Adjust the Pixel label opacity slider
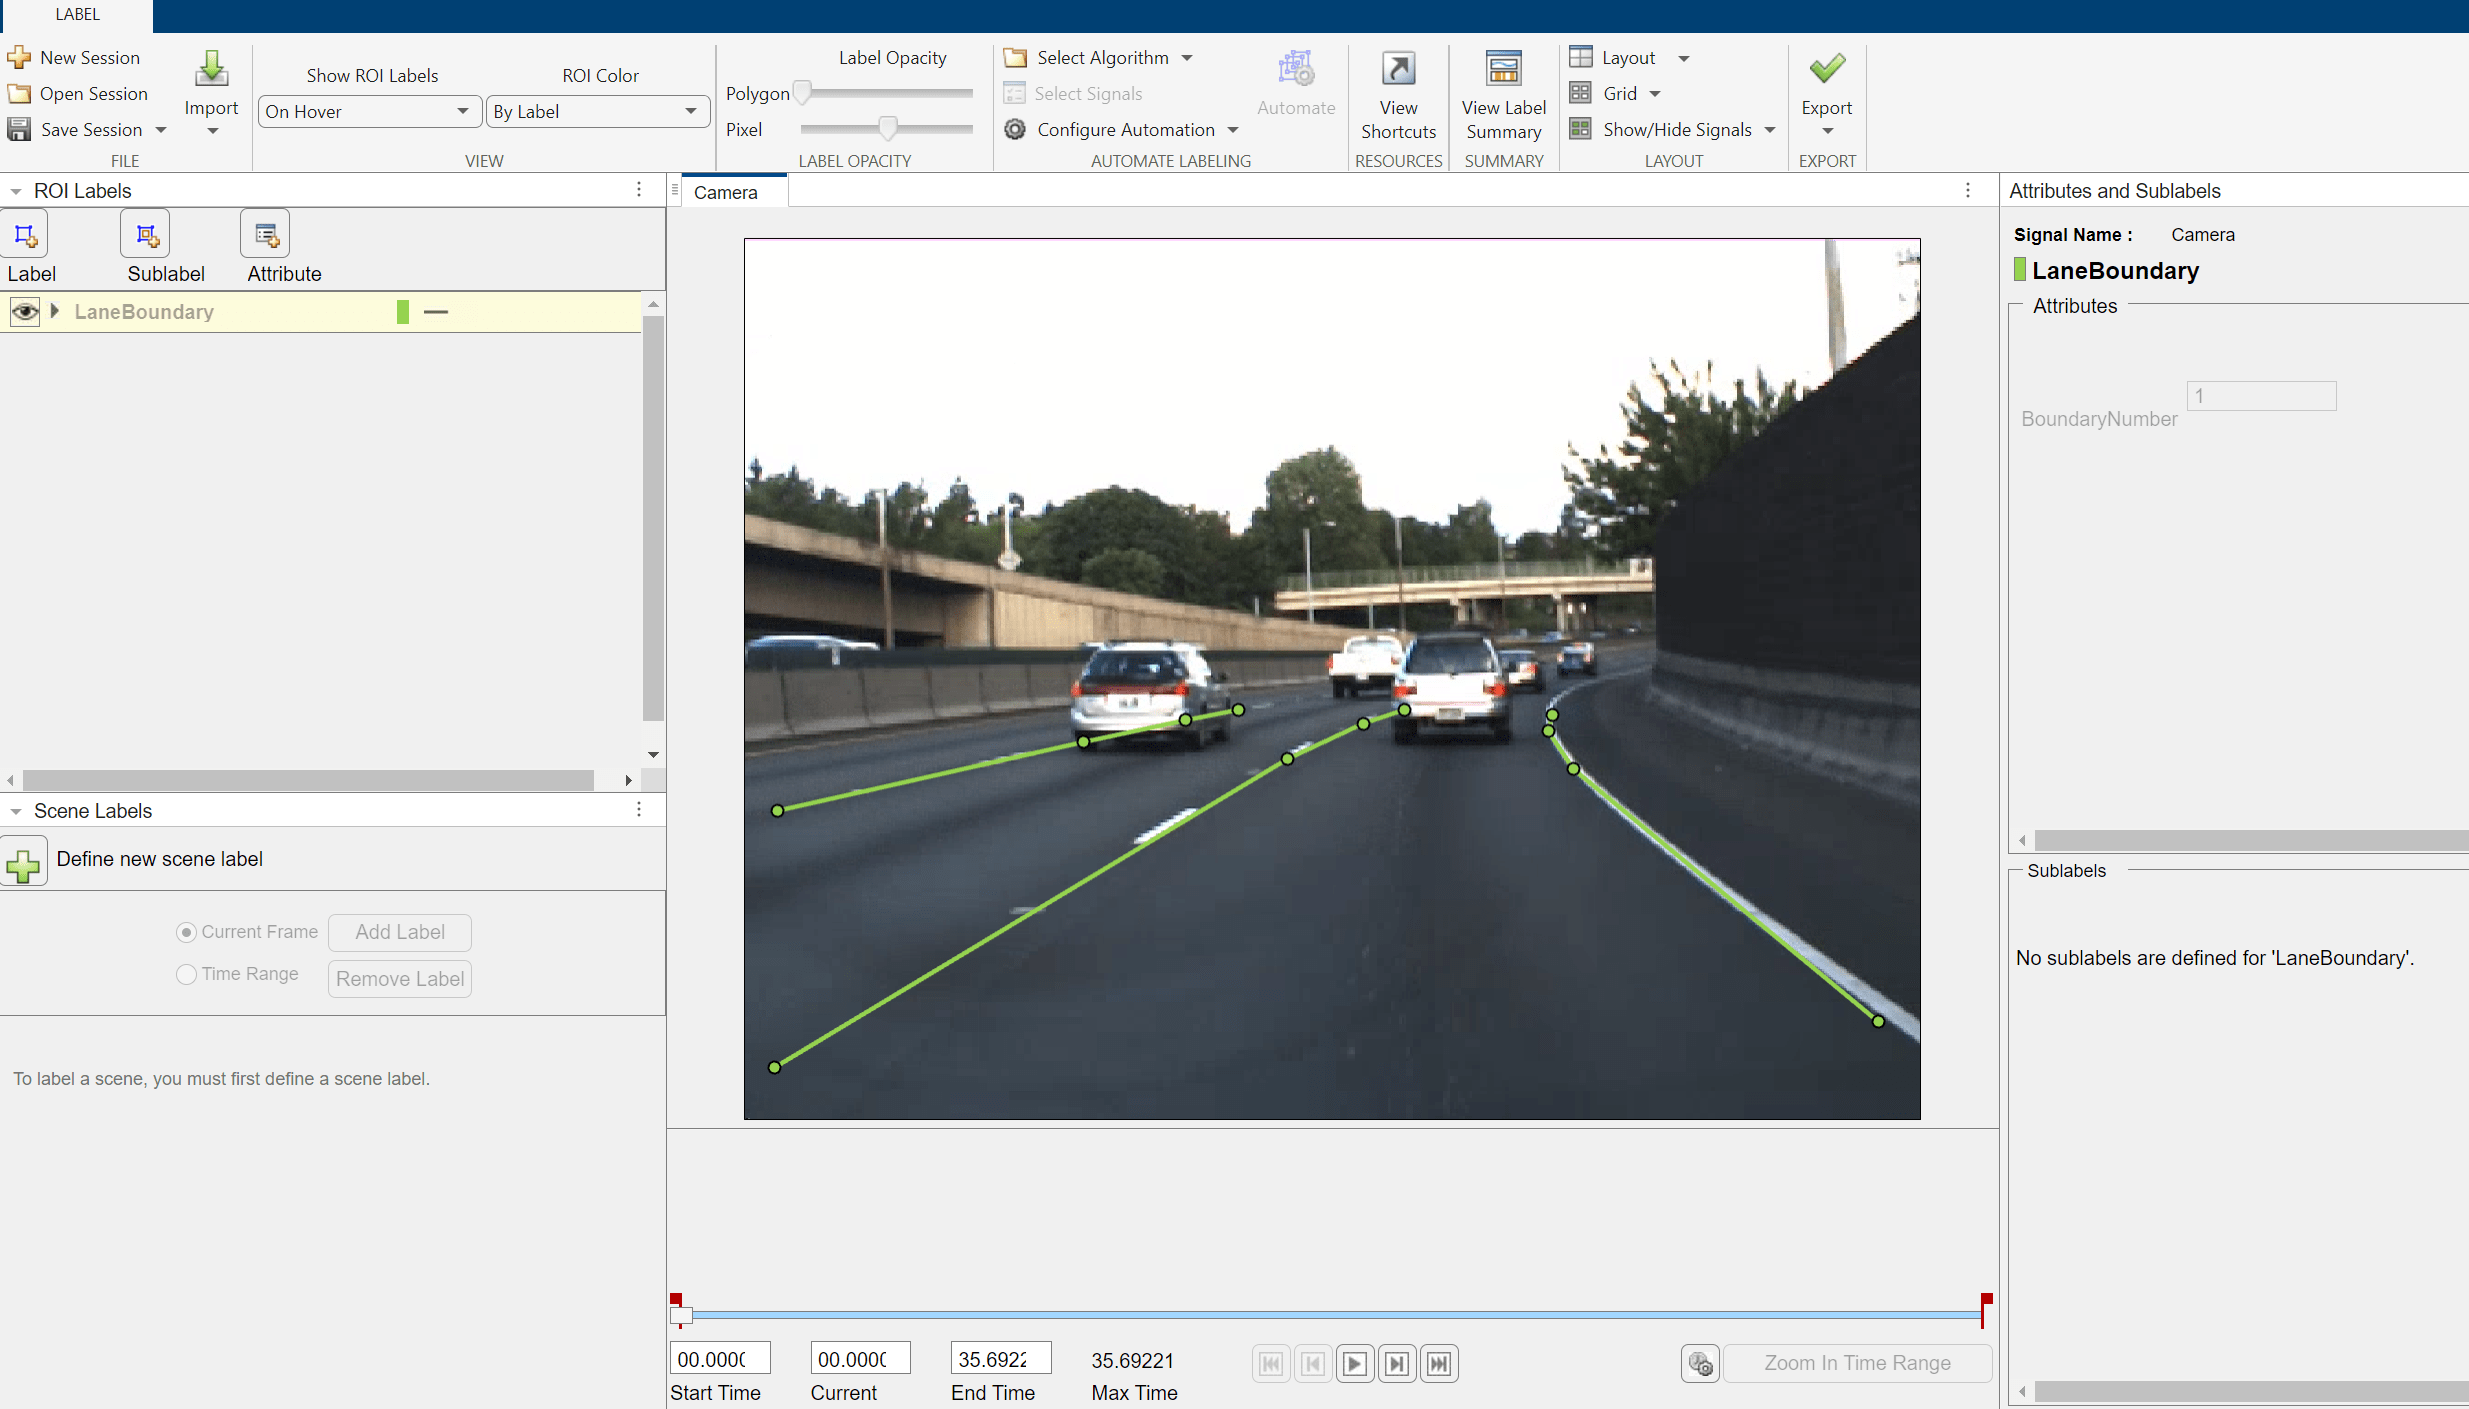Image resolution: width=2469 pixels, height=1409 pixels. [x=887, y=129]
